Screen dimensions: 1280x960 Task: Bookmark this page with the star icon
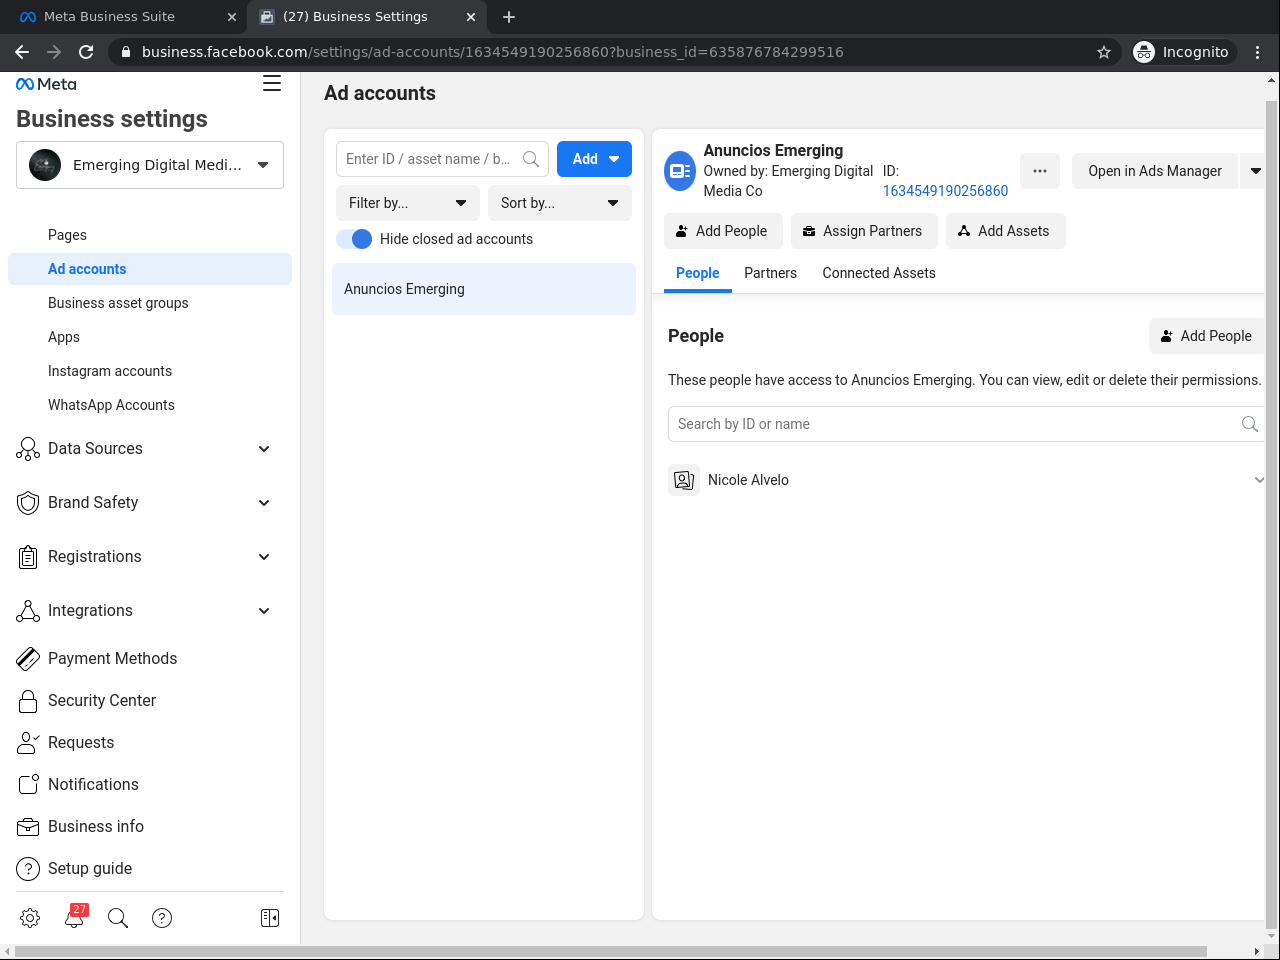click(x=1104, y=52)
